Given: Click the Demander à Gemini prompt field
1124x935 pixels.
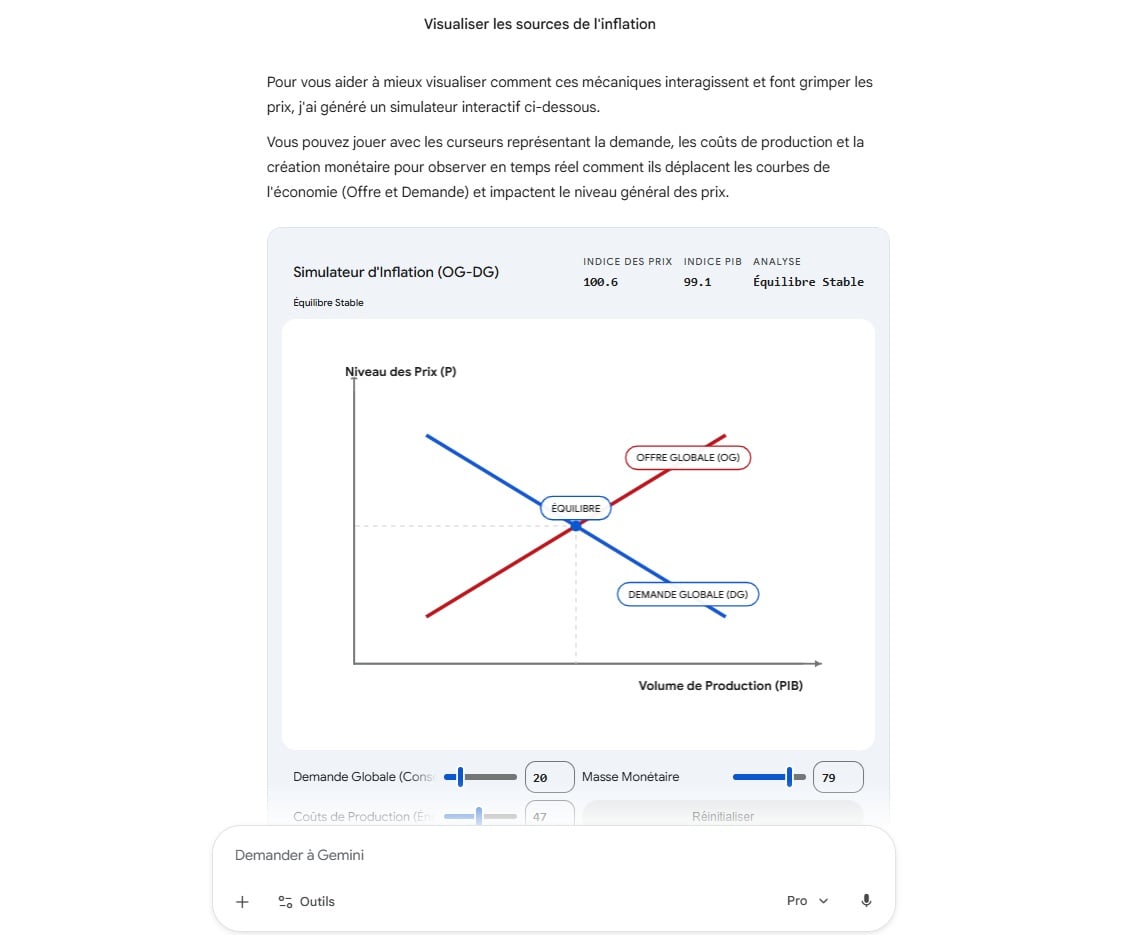Looking at the screenshot, I should [500, 855].
